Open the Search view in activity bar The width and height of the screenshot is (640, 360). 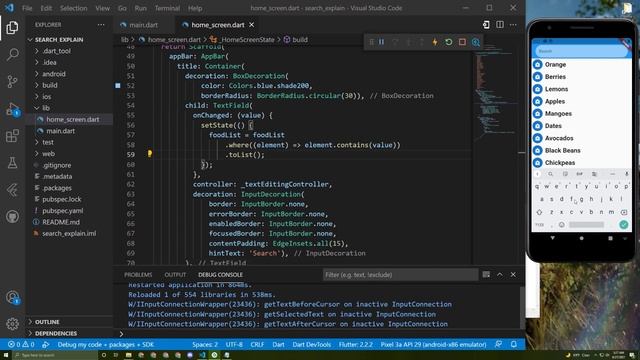click(12, 54)
